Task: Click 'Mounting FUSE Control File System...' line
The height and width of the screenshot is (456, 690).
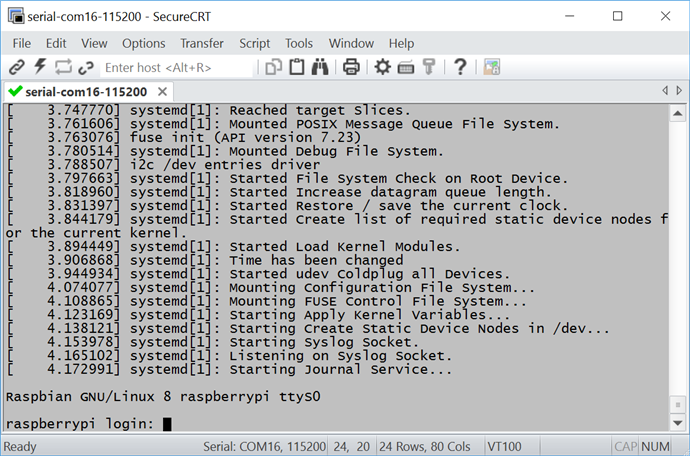Action: [x=267, y=301]
